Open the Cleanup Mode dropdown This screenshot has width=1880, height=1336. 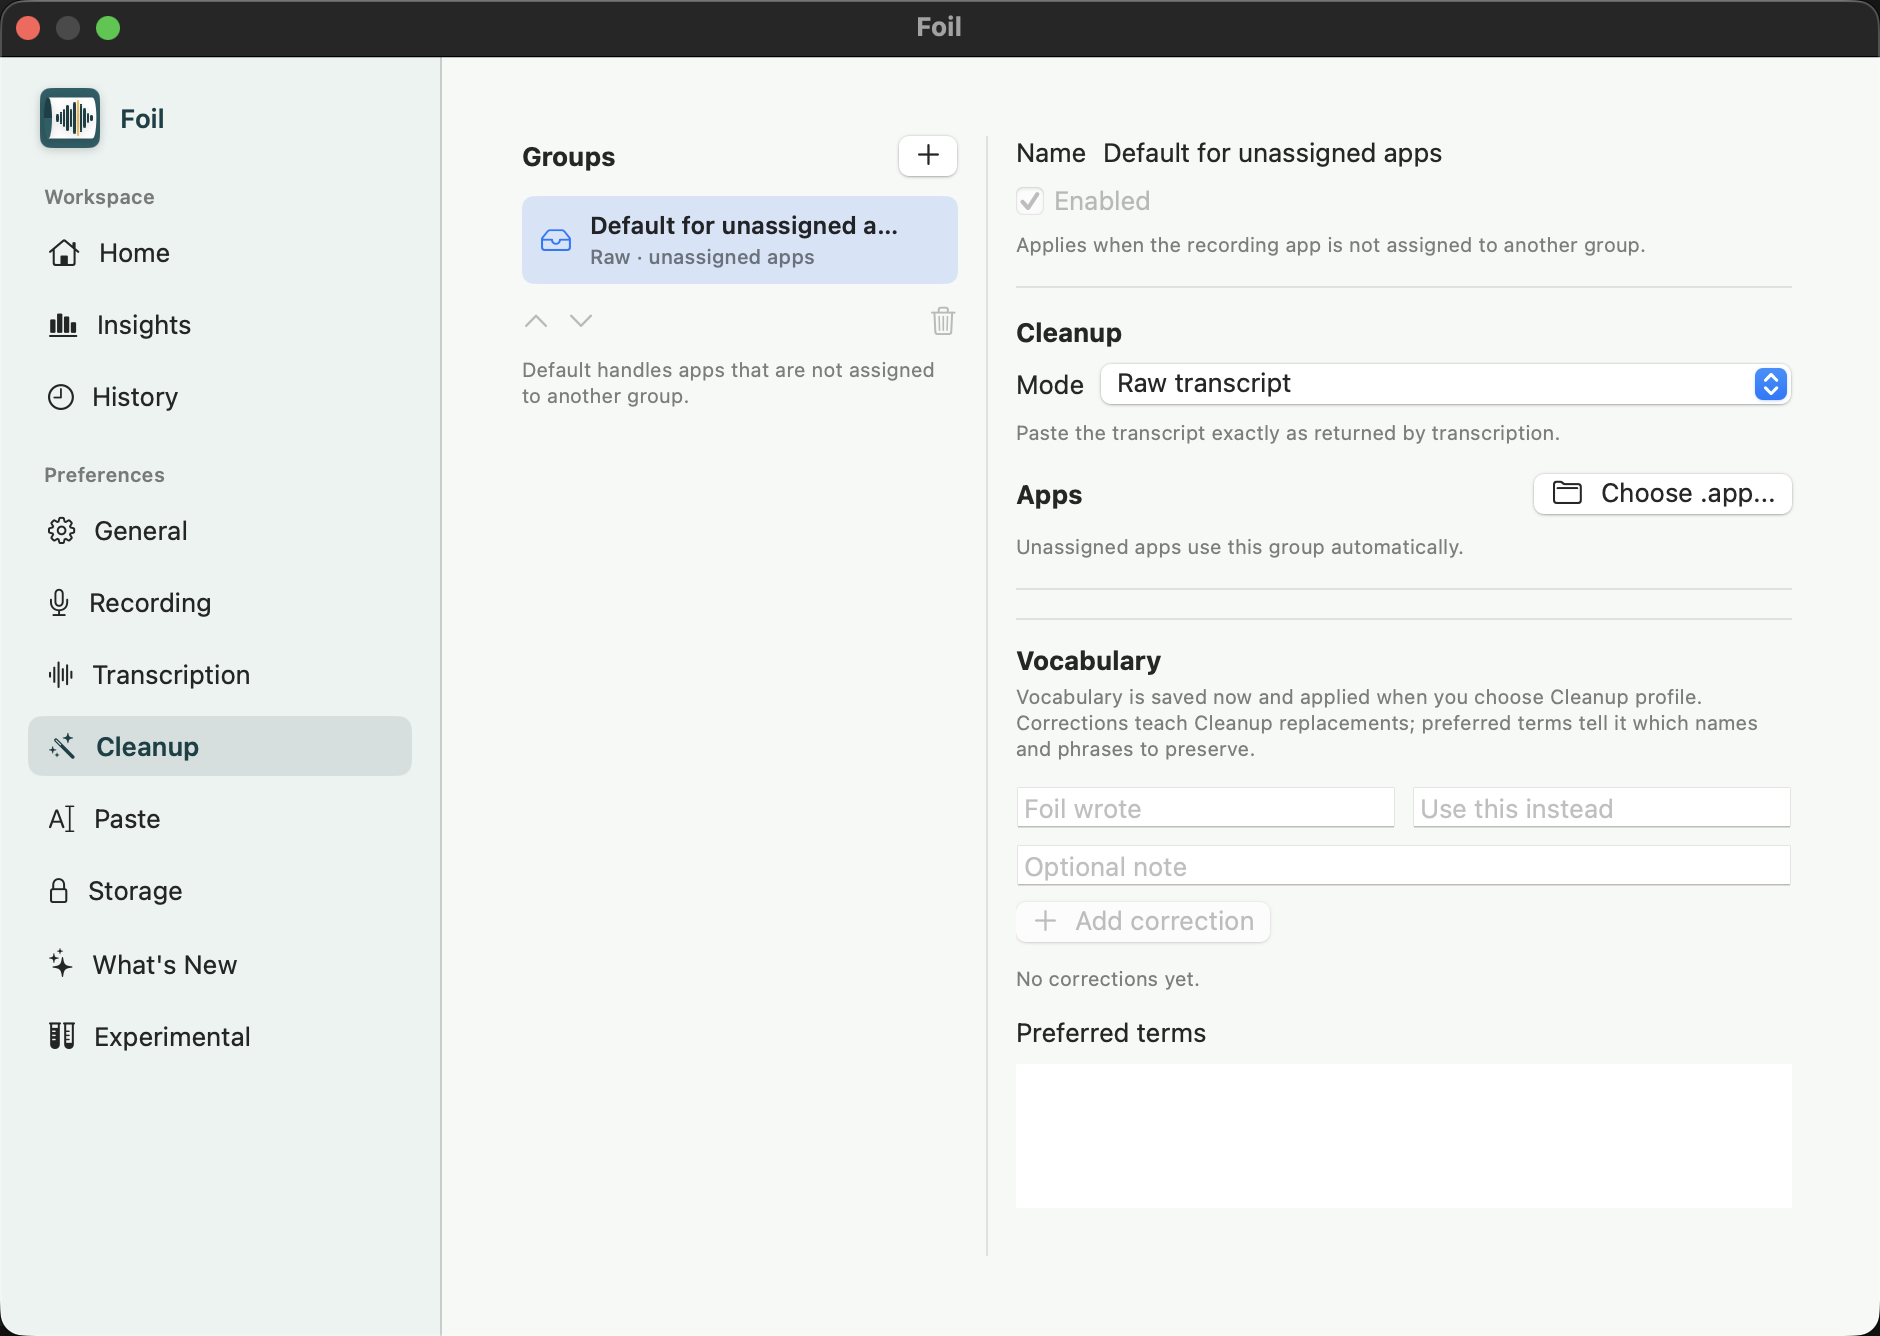[x=1445, y=384]
